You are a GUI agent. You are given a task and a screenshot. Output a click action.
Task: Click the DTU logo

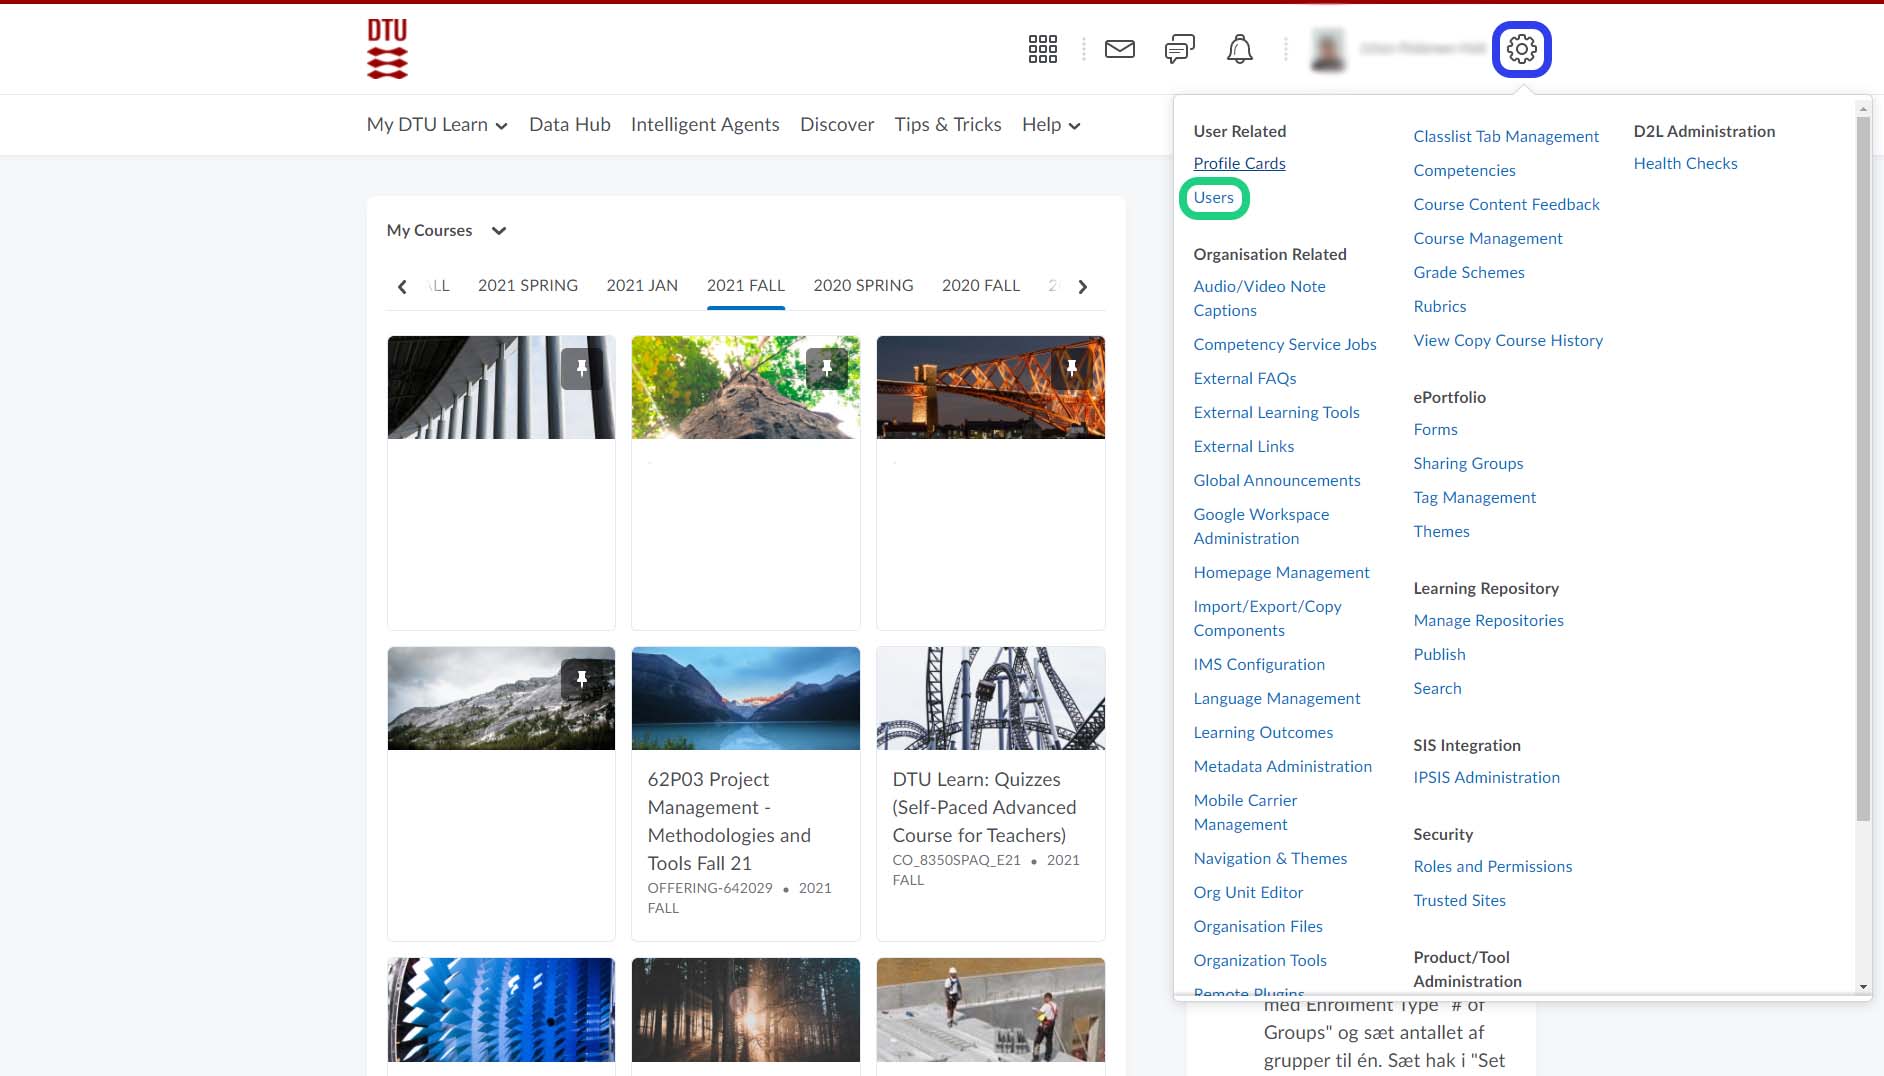tap(387, 49)
